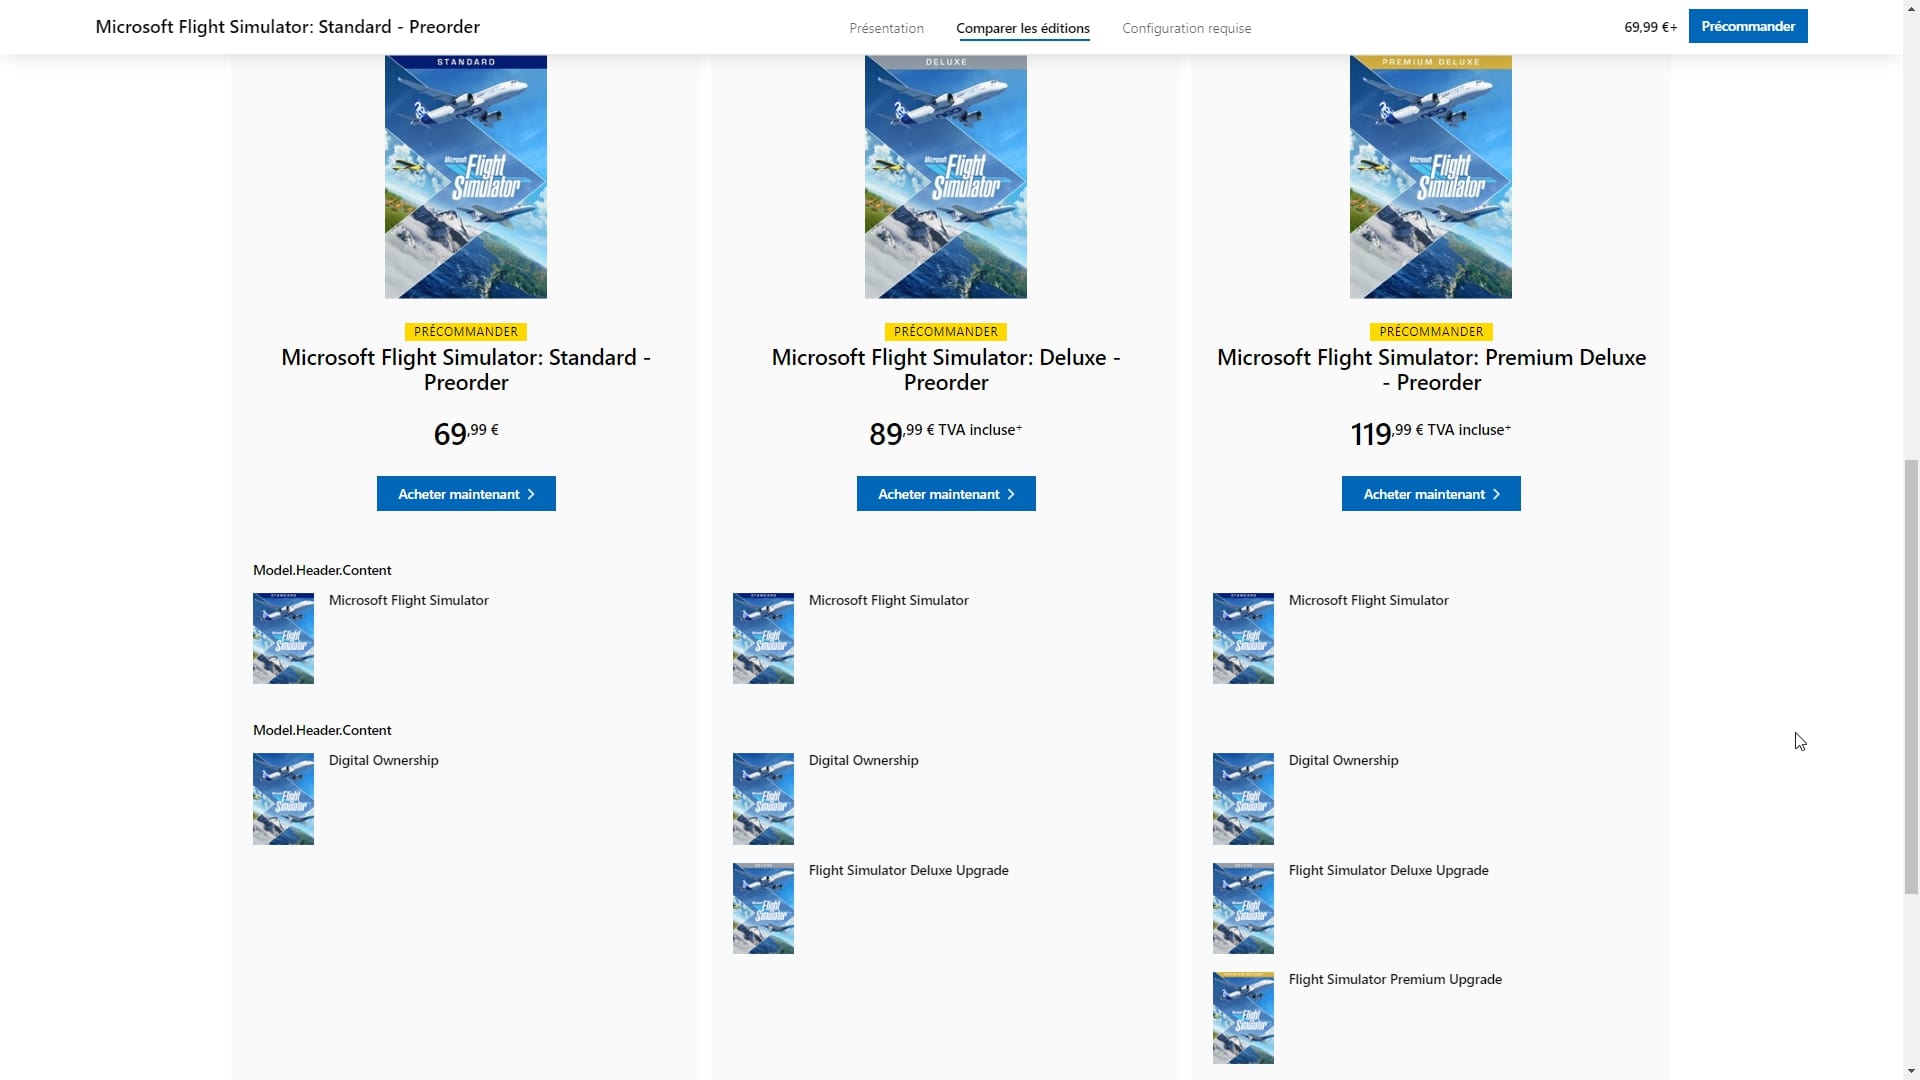
Task: Open the Deluxe edition large cover image
Action: [946, 177]
